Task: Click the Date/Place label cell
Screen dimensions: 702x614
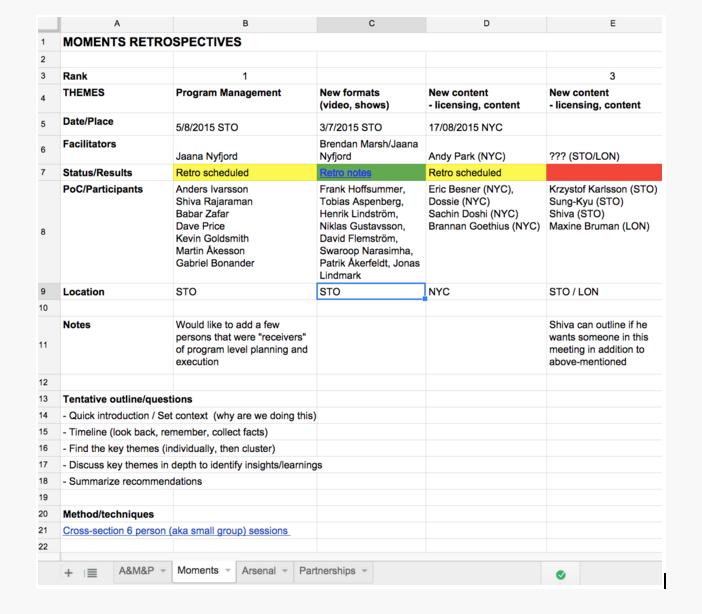Action: [x=117, y=124]
